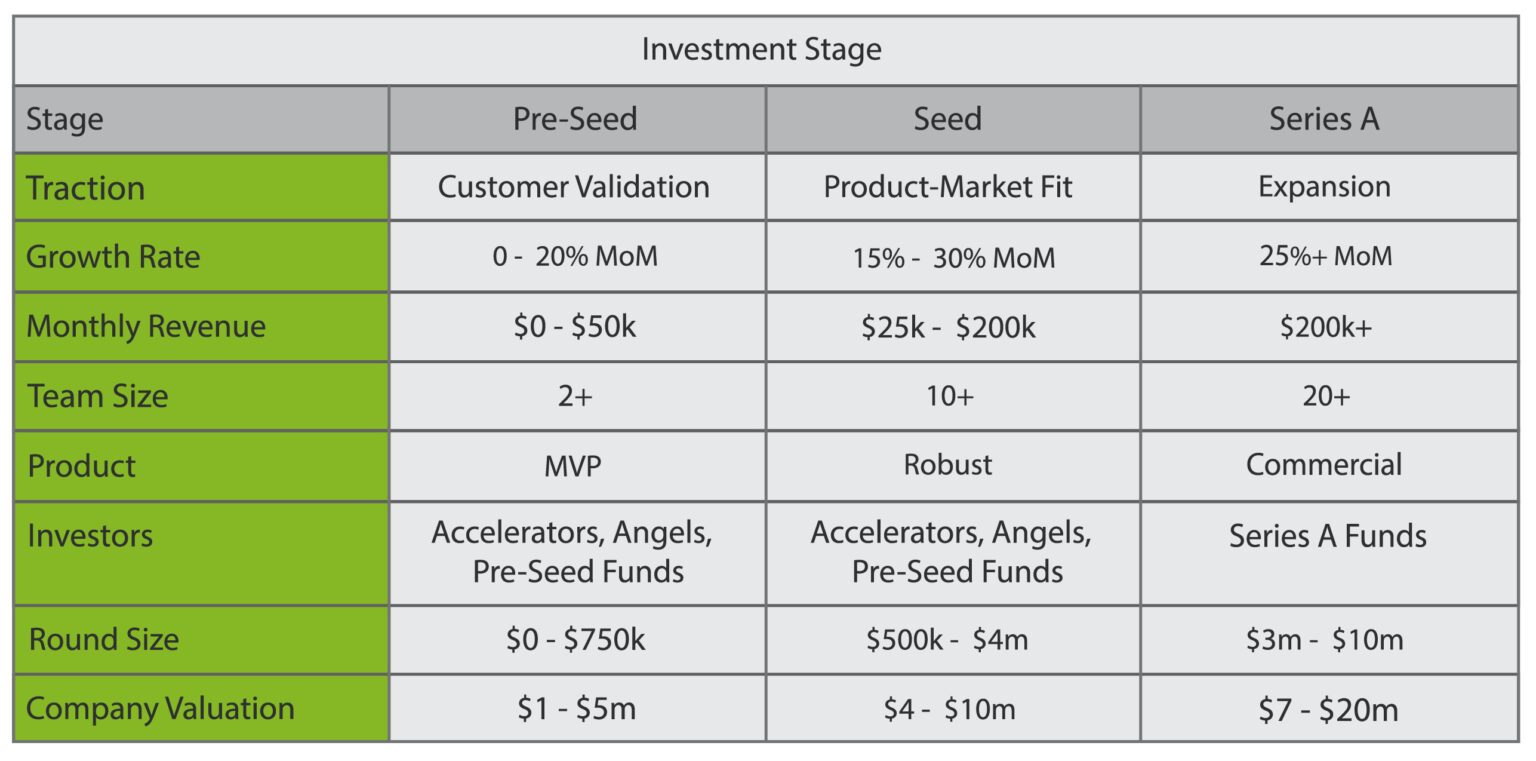The height and width of the screenshot is (761, 1536).
Task: Click the Commercial product cell
Action: tap(1324, 465)
